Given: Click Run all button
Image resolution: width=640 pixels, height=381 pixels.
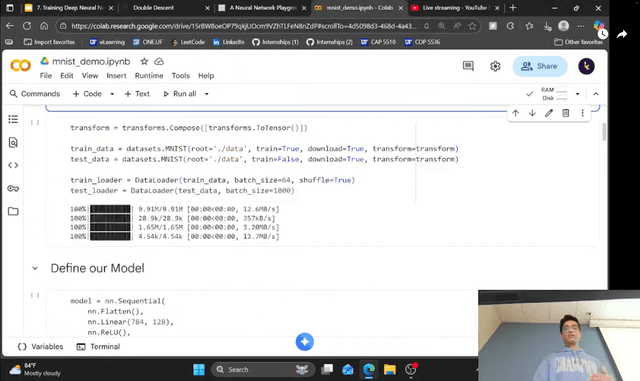Looking at the screenshot, I should point(180,94).
